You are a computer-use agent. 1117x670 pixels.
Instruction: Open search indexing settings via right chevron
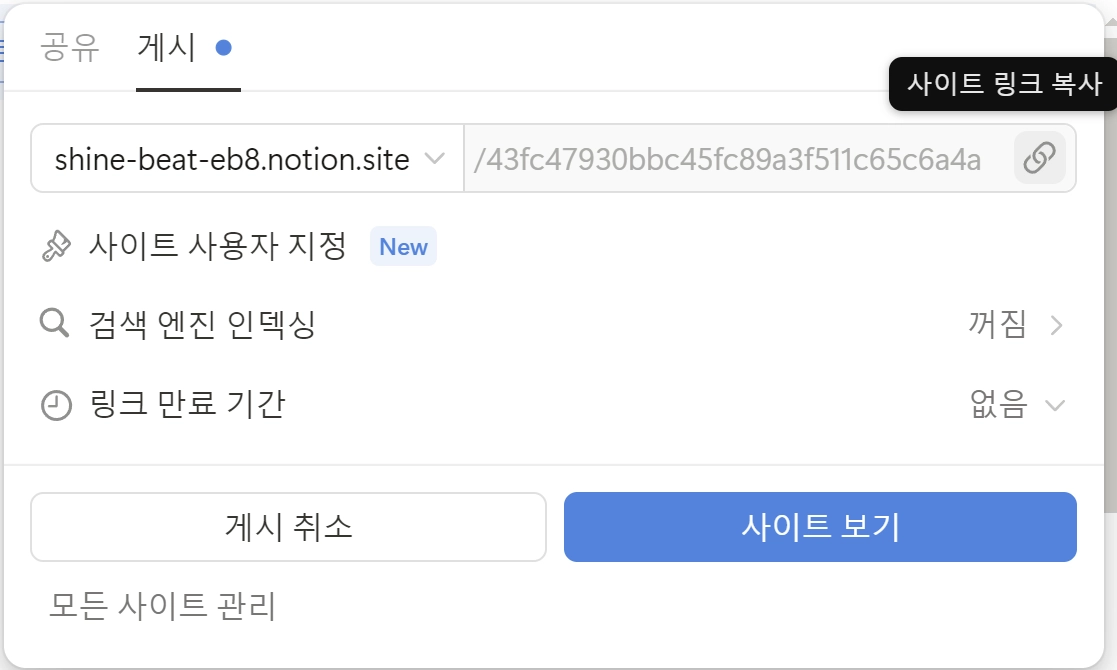pyautogui.click(x=1056, y=325)
